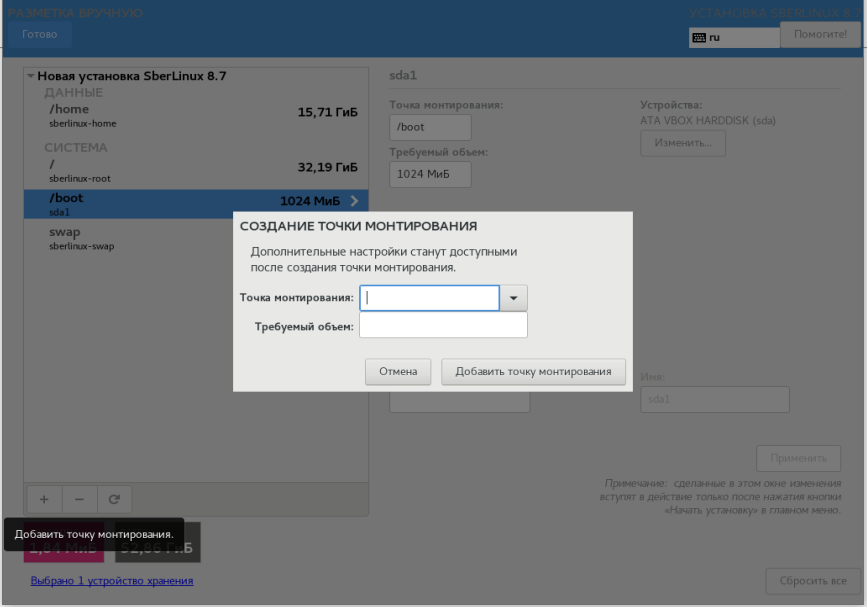Click the Изменить... devices button

[683, 143]
